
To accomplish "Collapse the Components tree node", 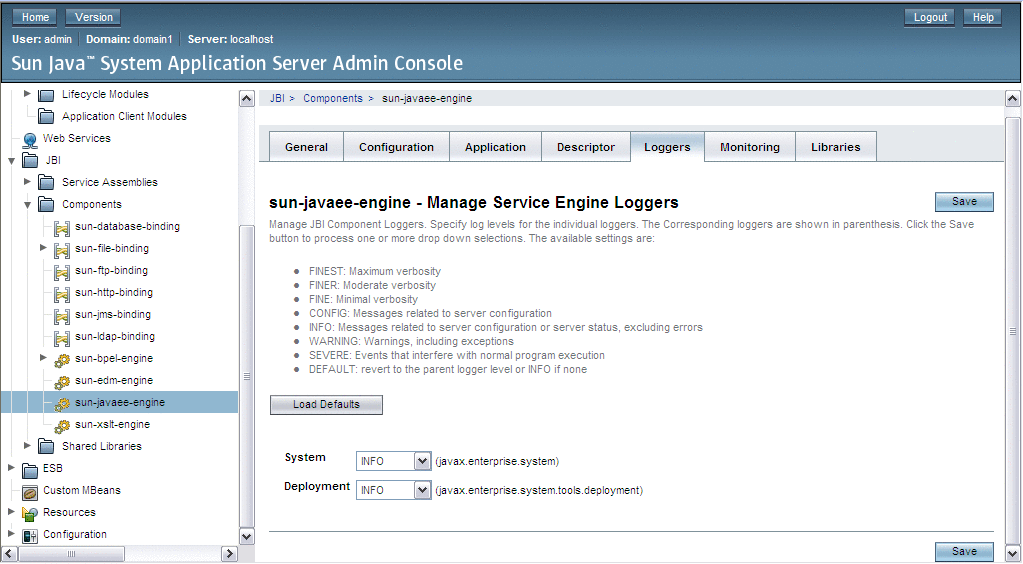I will (x=27, y=204).
